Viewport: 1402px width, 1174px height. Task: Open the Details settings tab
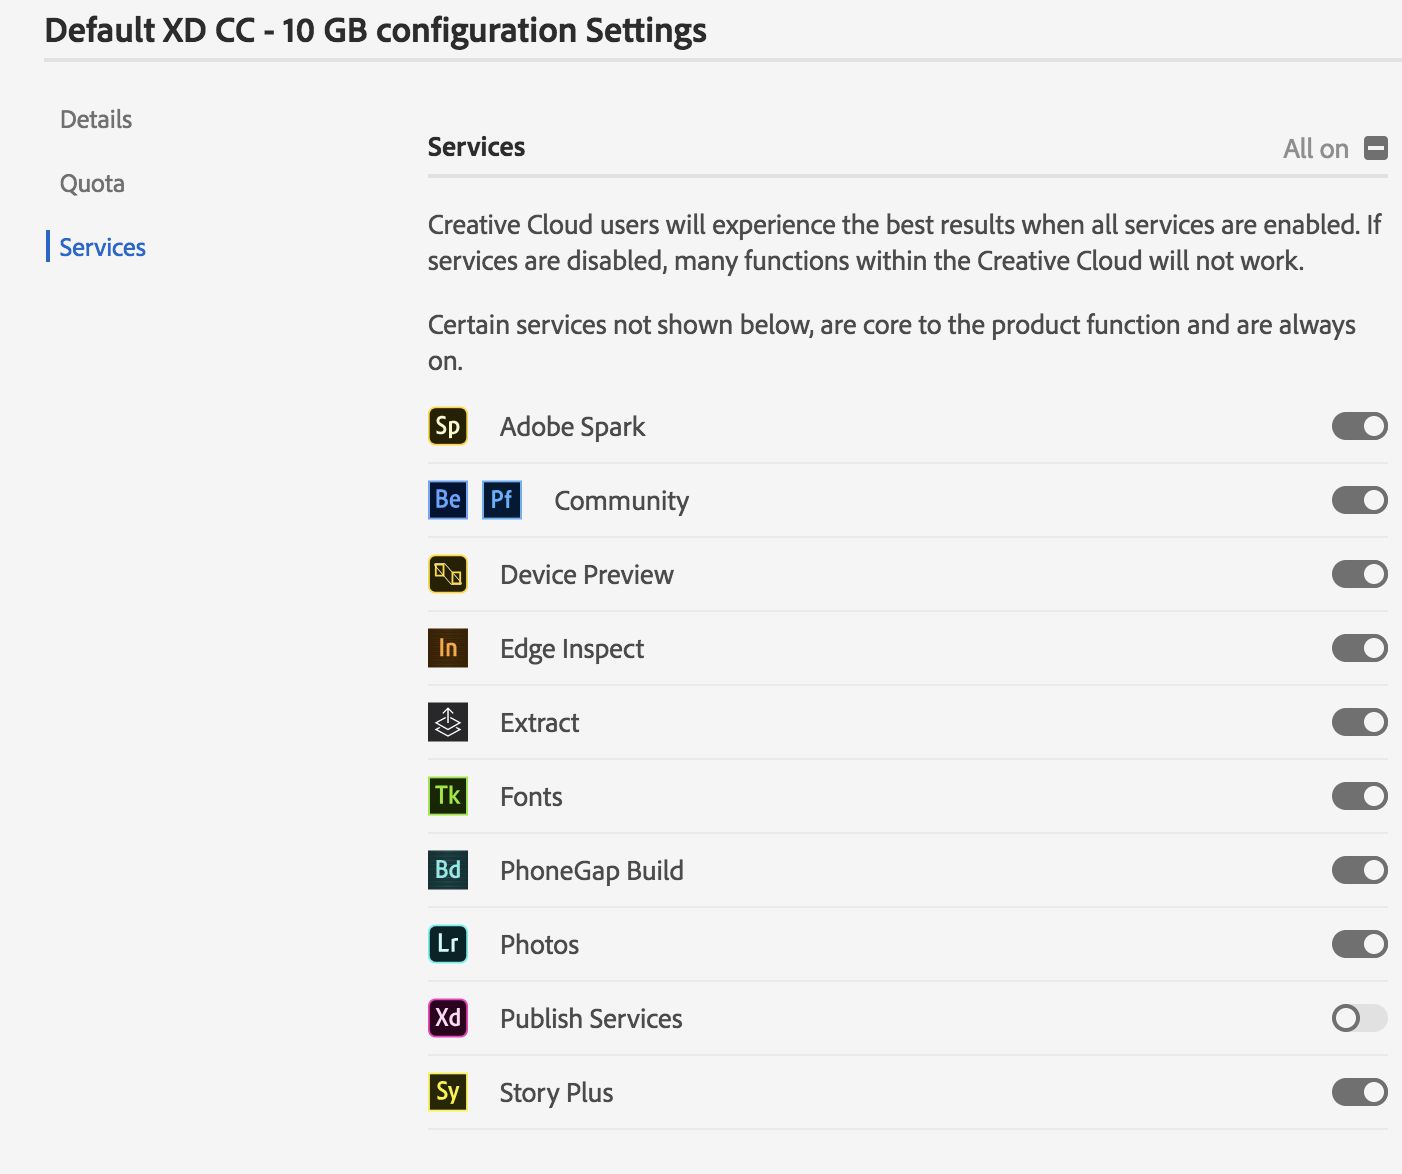[x=96, y=120]
